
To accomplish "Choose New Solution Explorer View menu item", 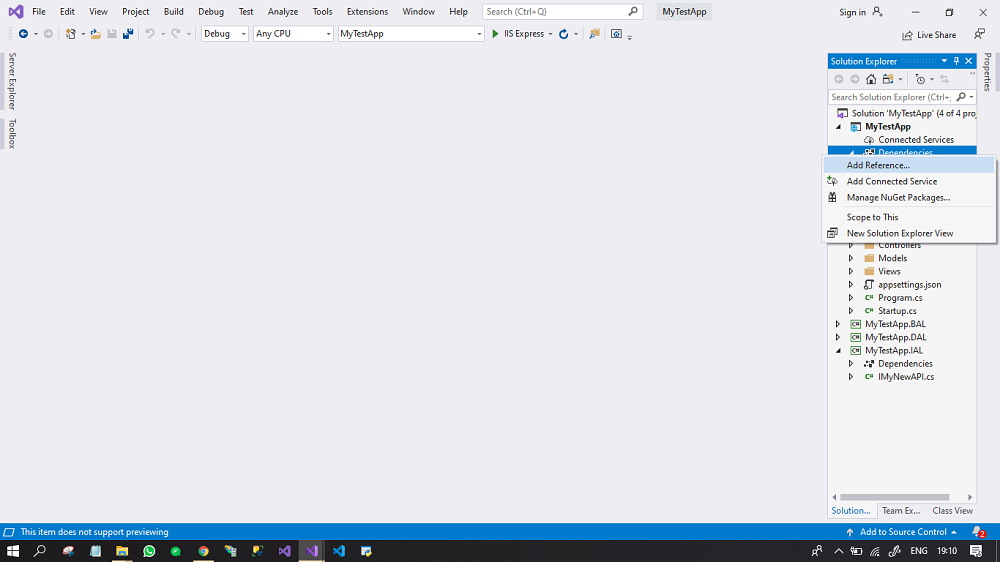I will (909, 233).
